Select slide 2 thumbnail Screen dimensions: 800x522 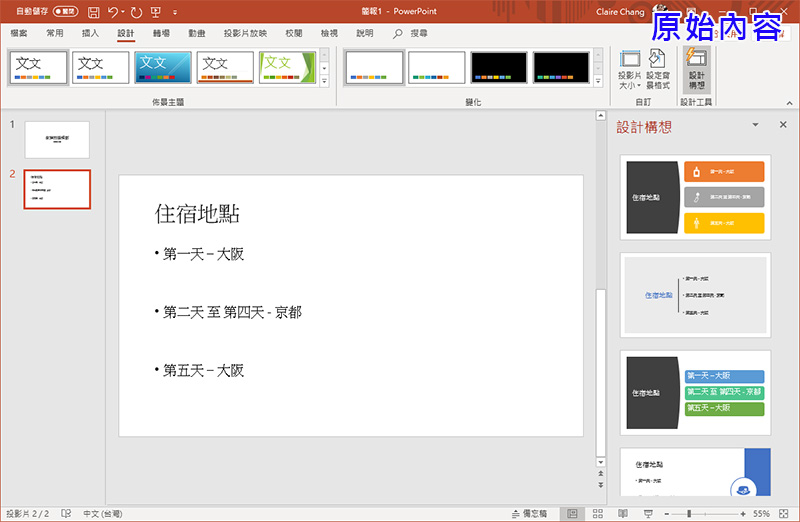57,189
